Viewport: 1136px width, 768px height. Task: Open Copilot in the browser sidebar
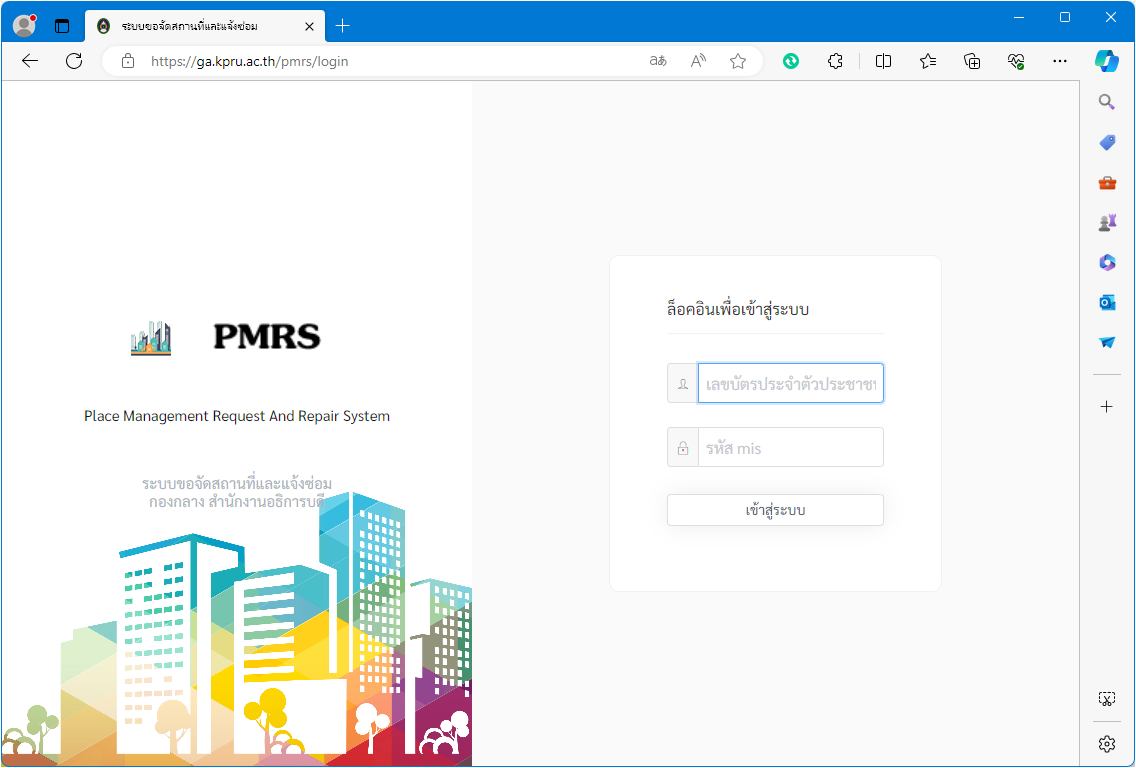[1106, 61]
